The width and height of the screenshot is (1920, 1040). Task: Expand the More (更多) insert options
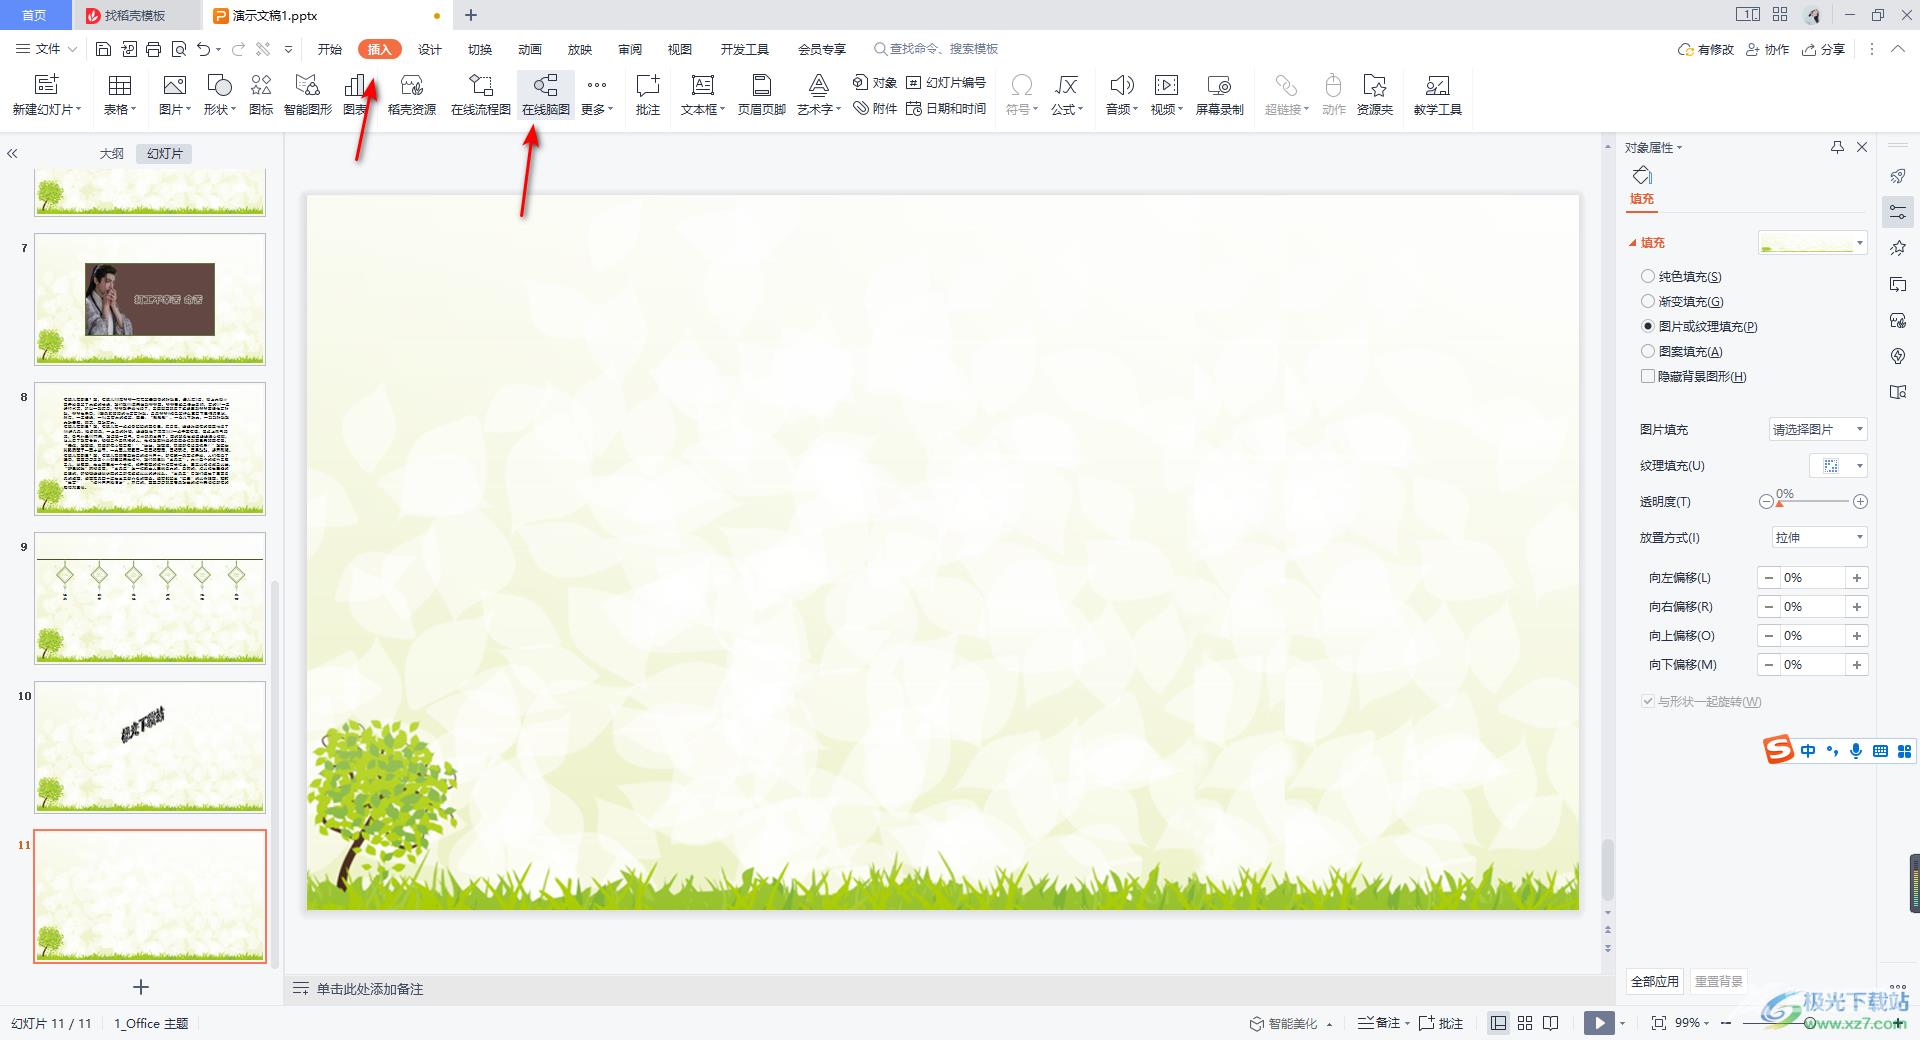click(x=597, y=95)
